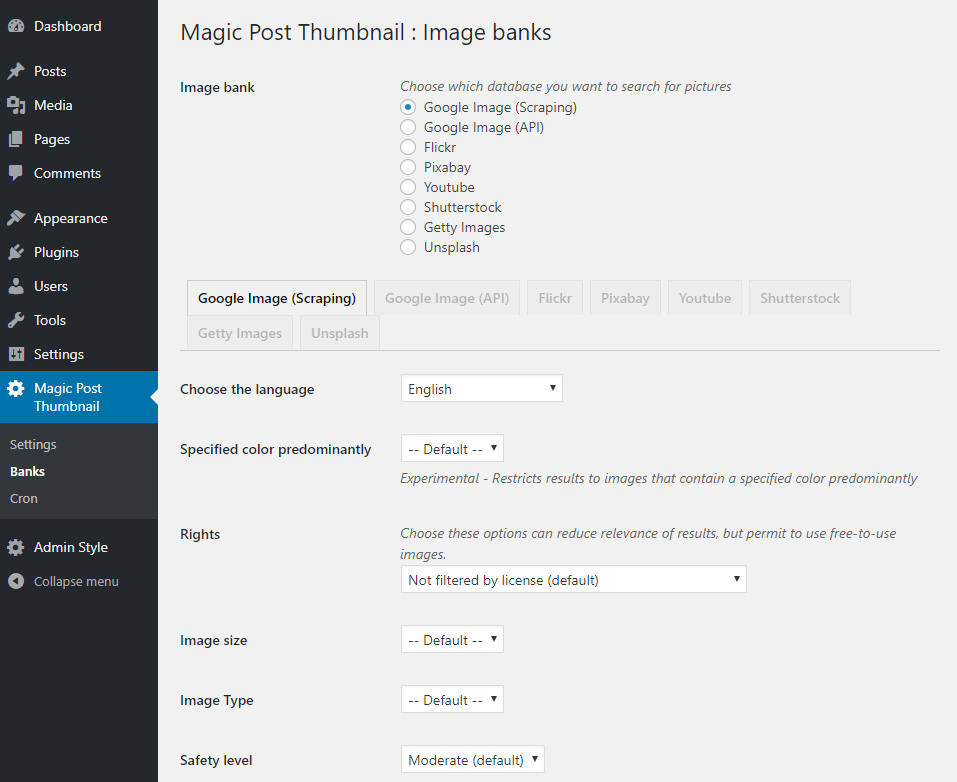Select the Pixabay radio option

tap(408, 167)
